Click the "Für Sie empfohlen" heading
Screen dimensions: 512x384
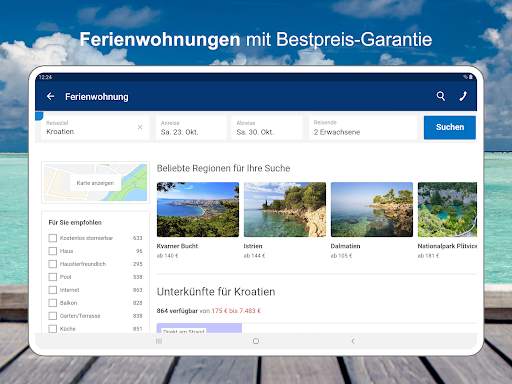point(75,222)
